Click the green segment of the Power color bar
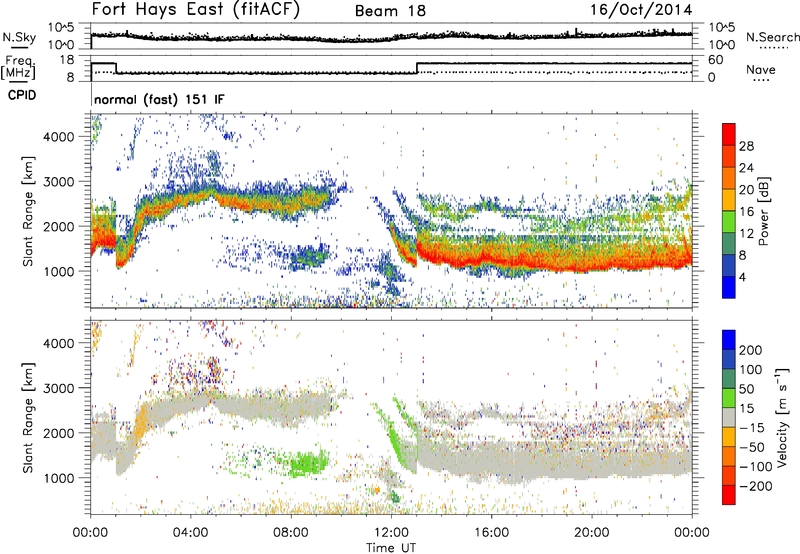The image size is (800, 554). click(x=729, y=222)
